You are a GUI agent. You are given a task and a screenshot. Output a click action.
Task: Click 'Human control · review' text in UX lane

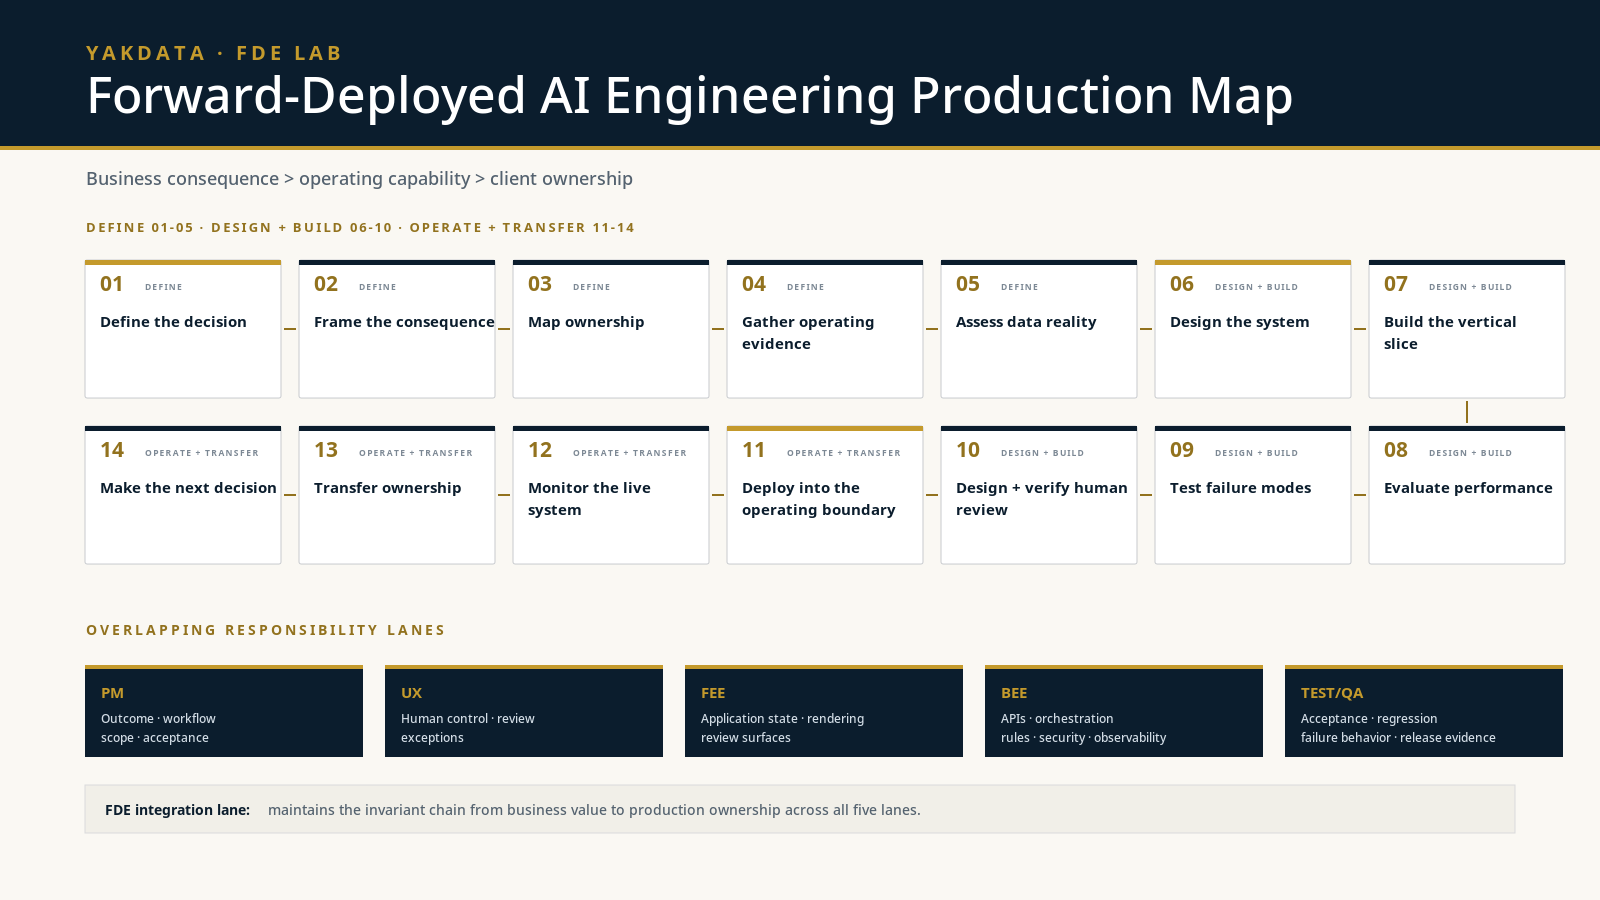468,719
